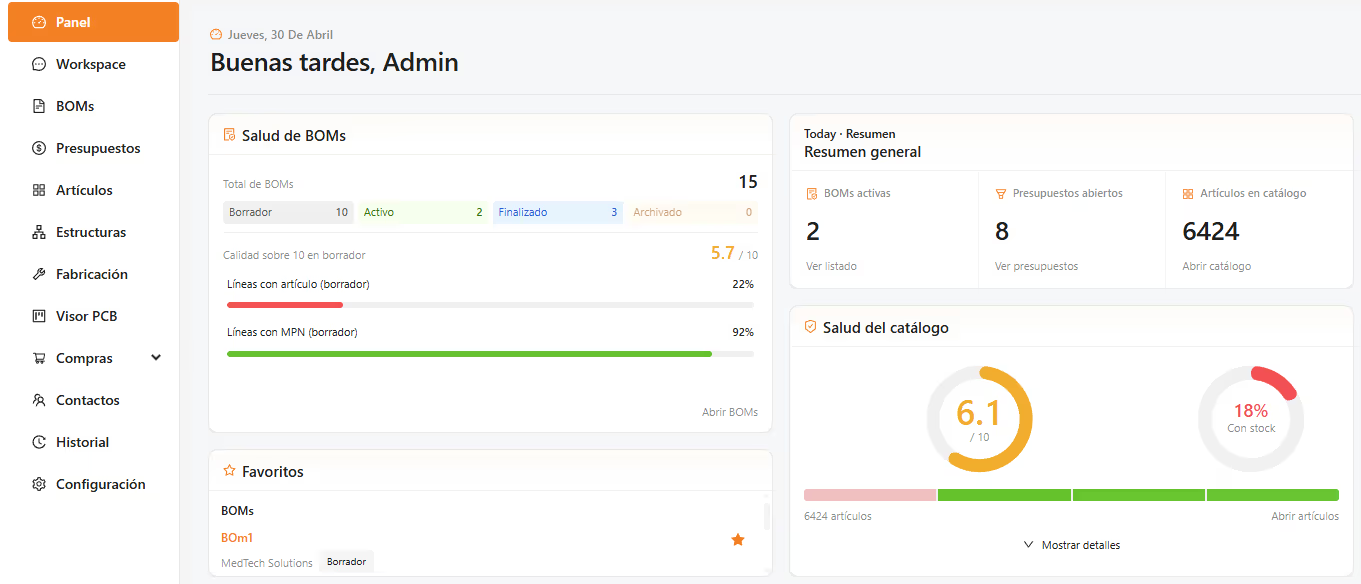Image resolution: width=1361 pixels, height=584 pixels.
Task: Click the BOMs activas card icon
Action: [812, 193]
